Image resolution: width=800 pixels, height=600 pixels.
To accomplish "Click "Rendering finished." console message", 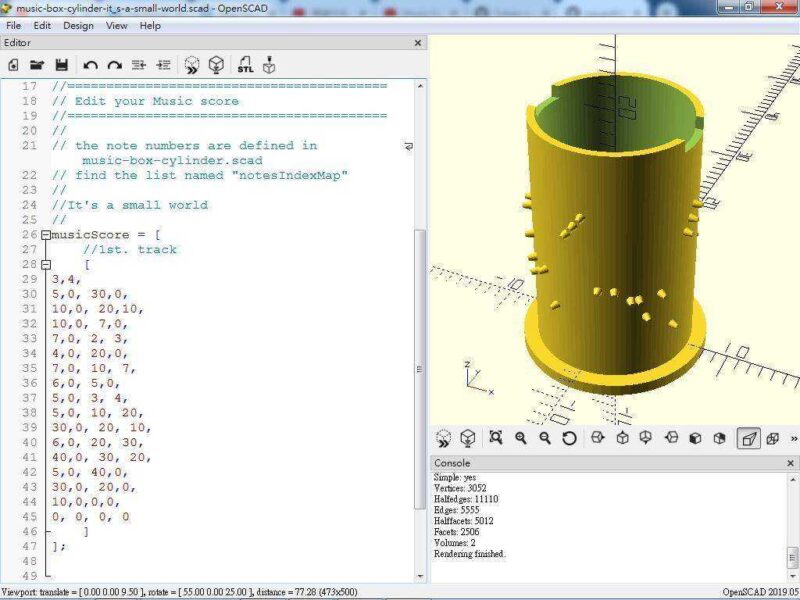I will pyautogui.click(x=470, y=554).
